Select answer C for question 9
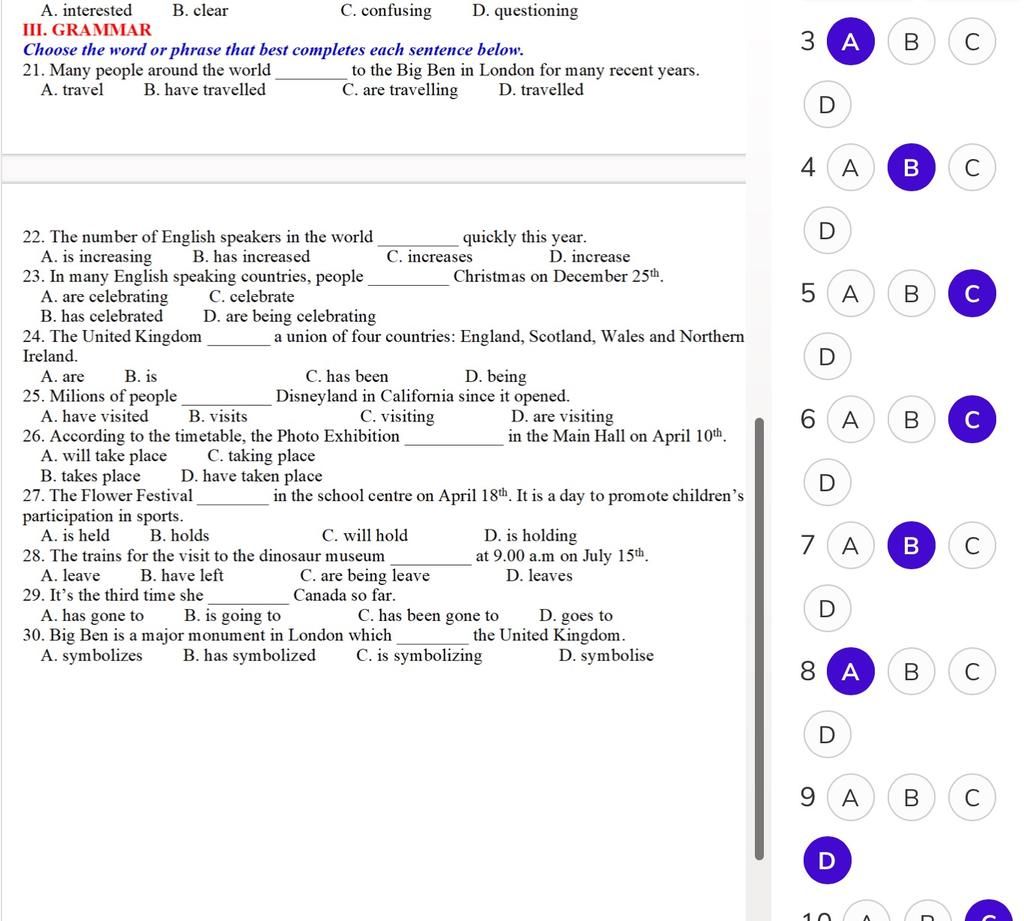This screenshot has height=921, width=1024. coord(972,798)
